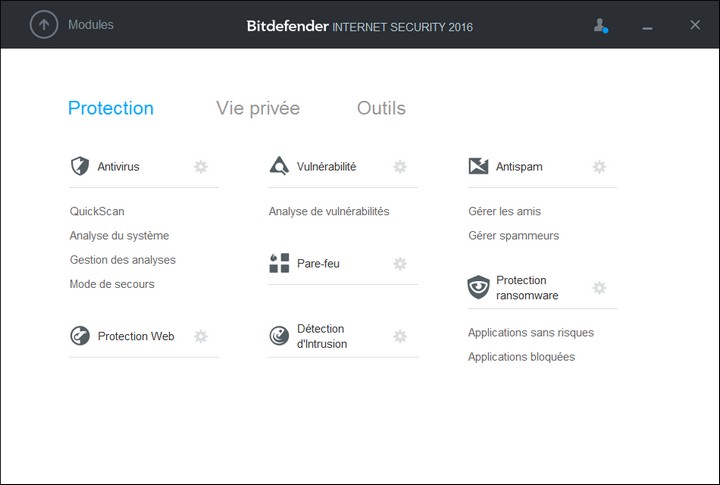Click the back arrow circle icon
The height and width of the screenshot is (485, 720).
[44, 25]
